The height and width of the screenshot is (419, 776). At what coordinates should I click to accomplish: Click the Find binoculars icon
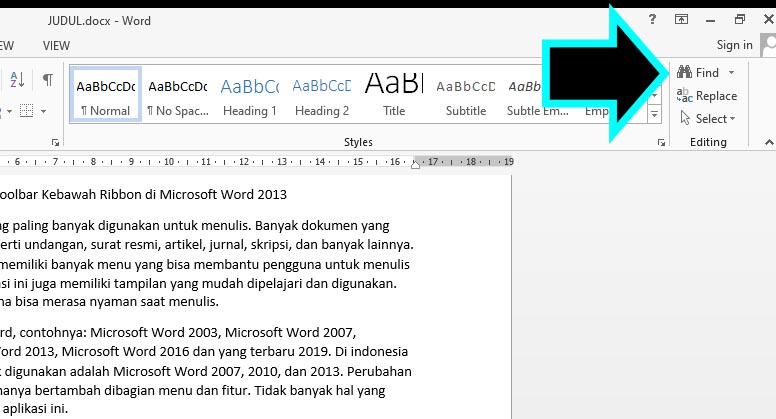[685, 73]
